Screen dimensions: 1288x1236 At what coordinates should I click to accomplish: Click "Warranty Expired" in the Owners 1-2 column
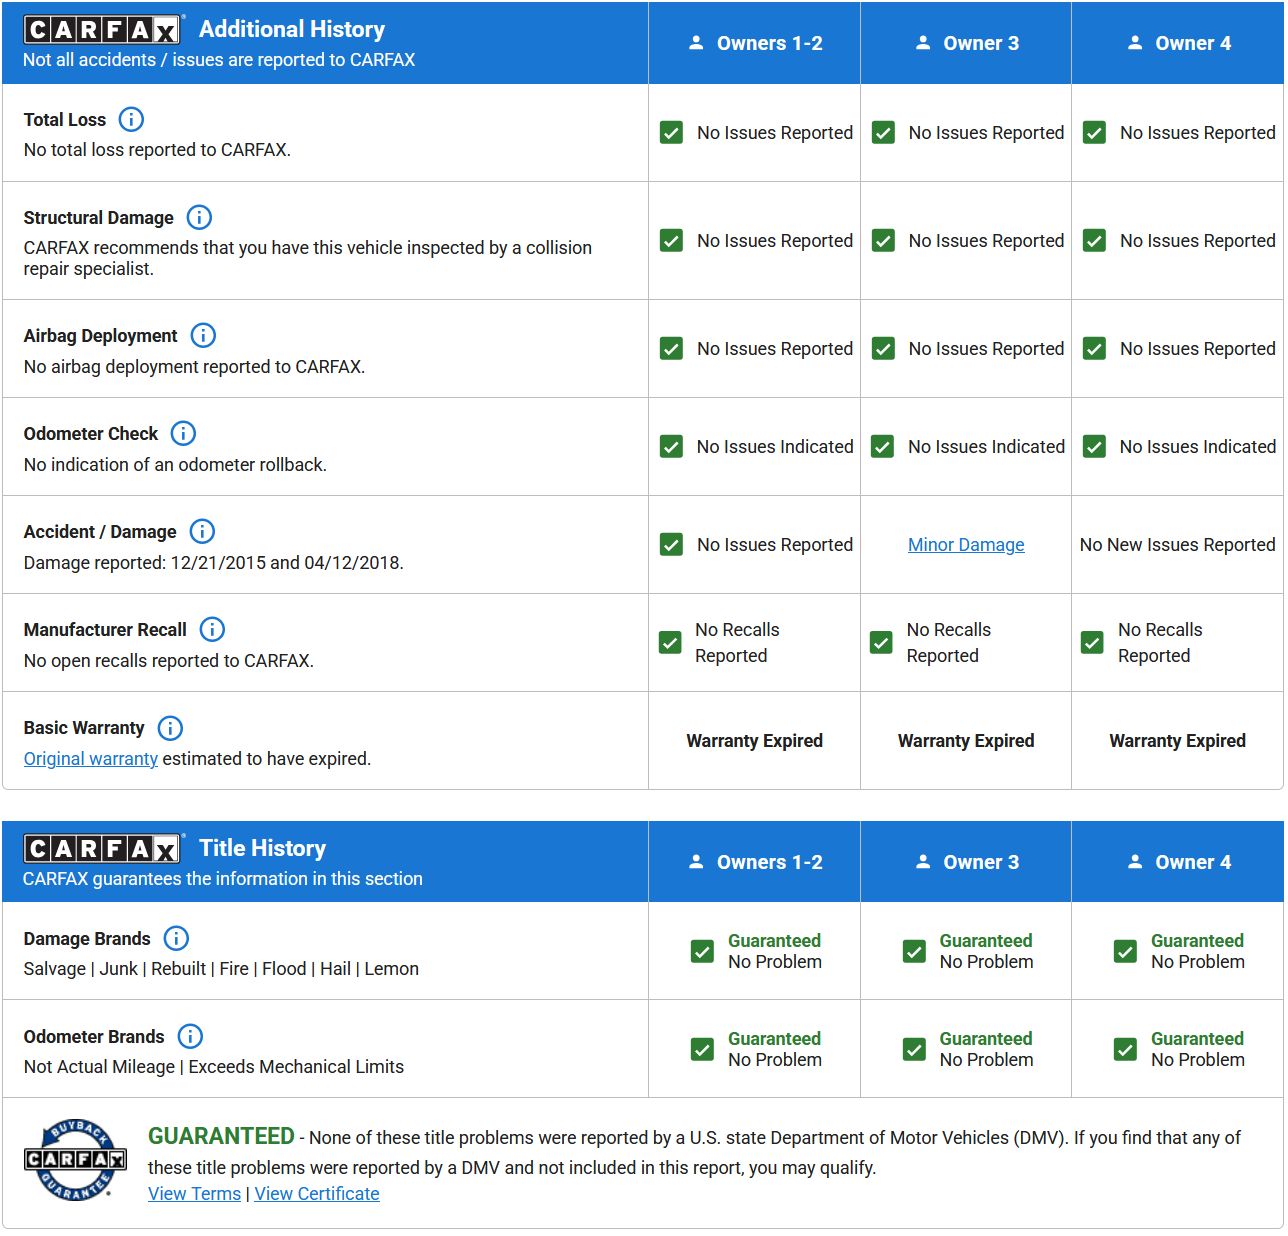coord(755,741)
